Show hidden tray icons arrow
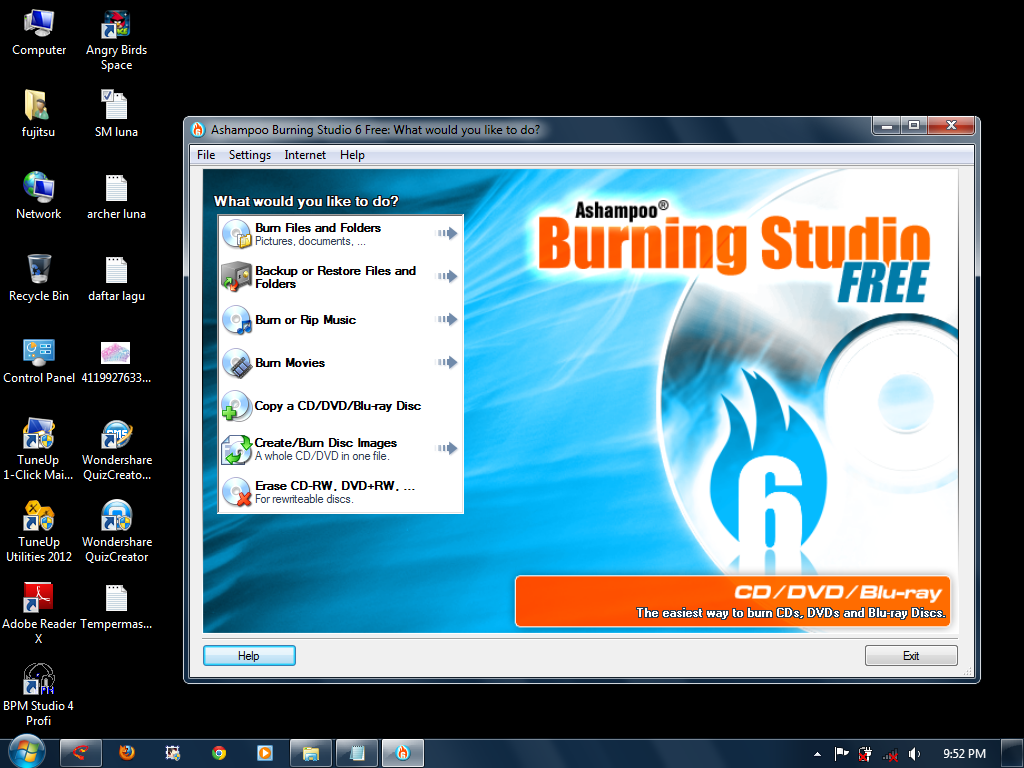 tap(818, 754)
